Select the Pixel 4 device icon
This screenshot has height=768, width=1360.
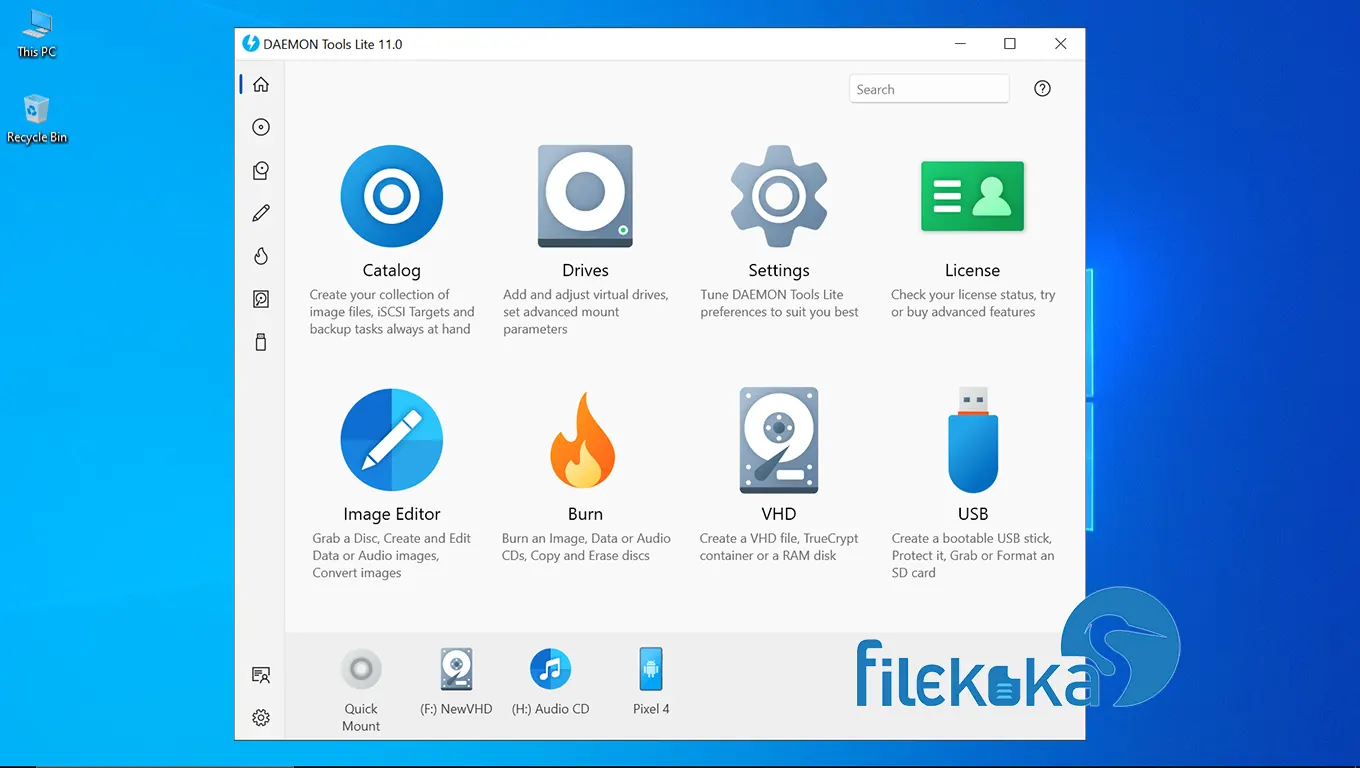pos(651,669)
